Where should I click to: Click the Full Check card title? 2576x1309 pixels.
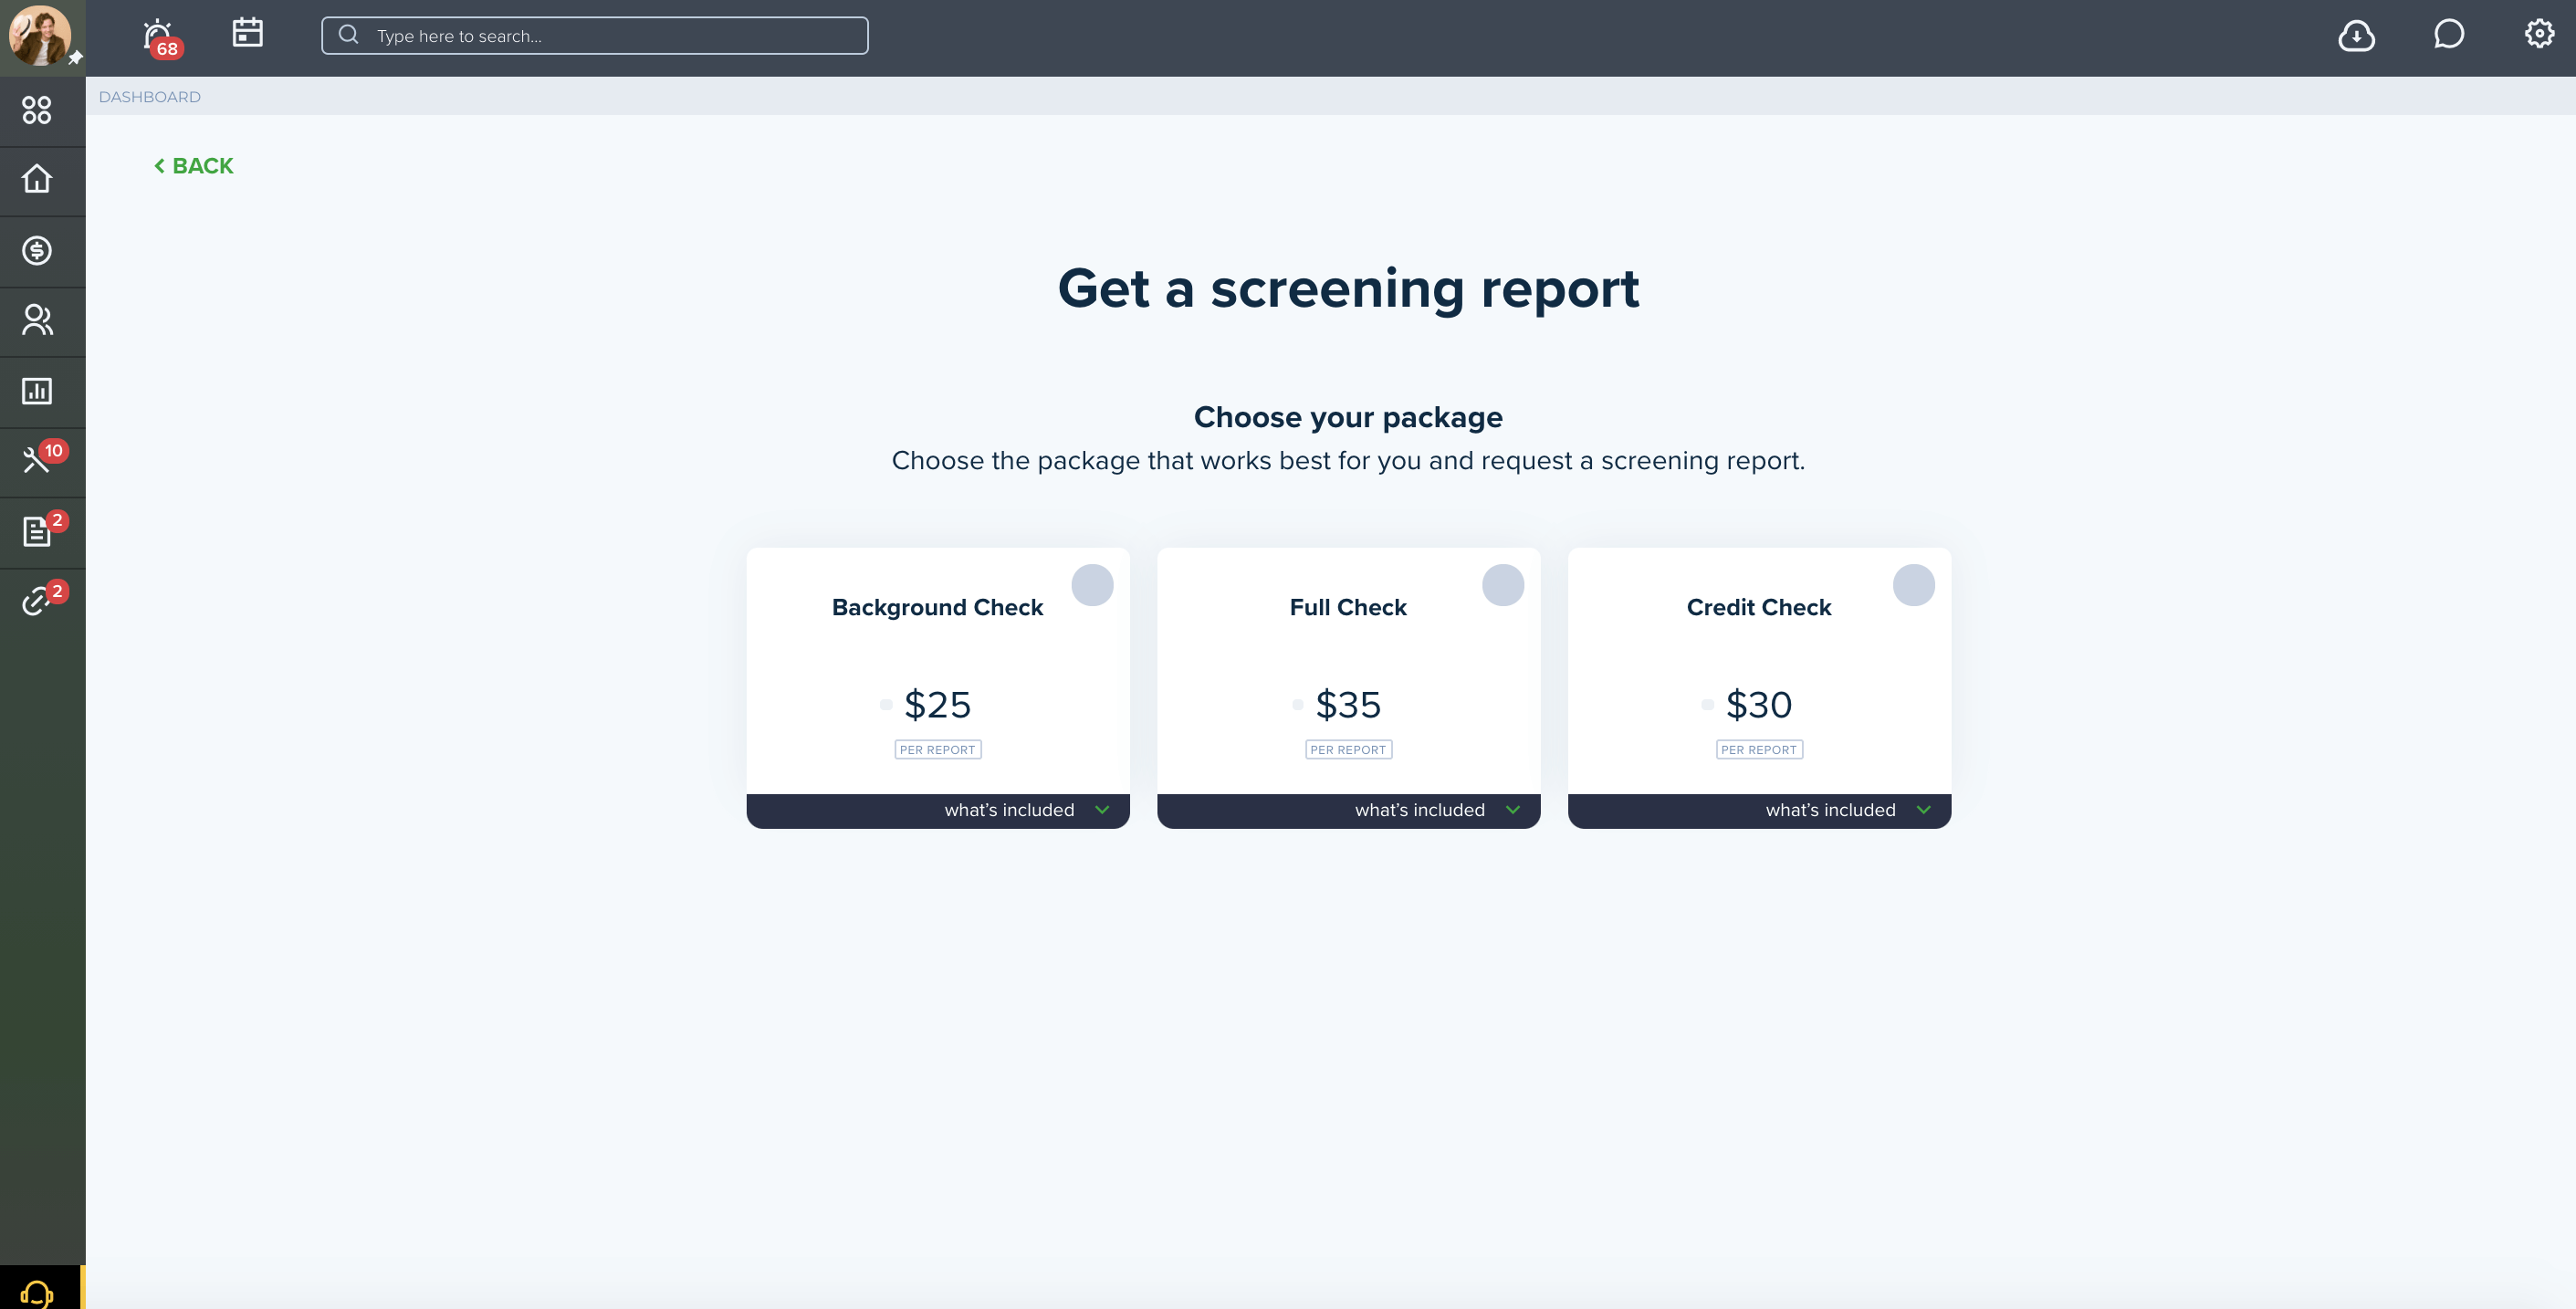pyautogui.click(x=1348, y=607)
